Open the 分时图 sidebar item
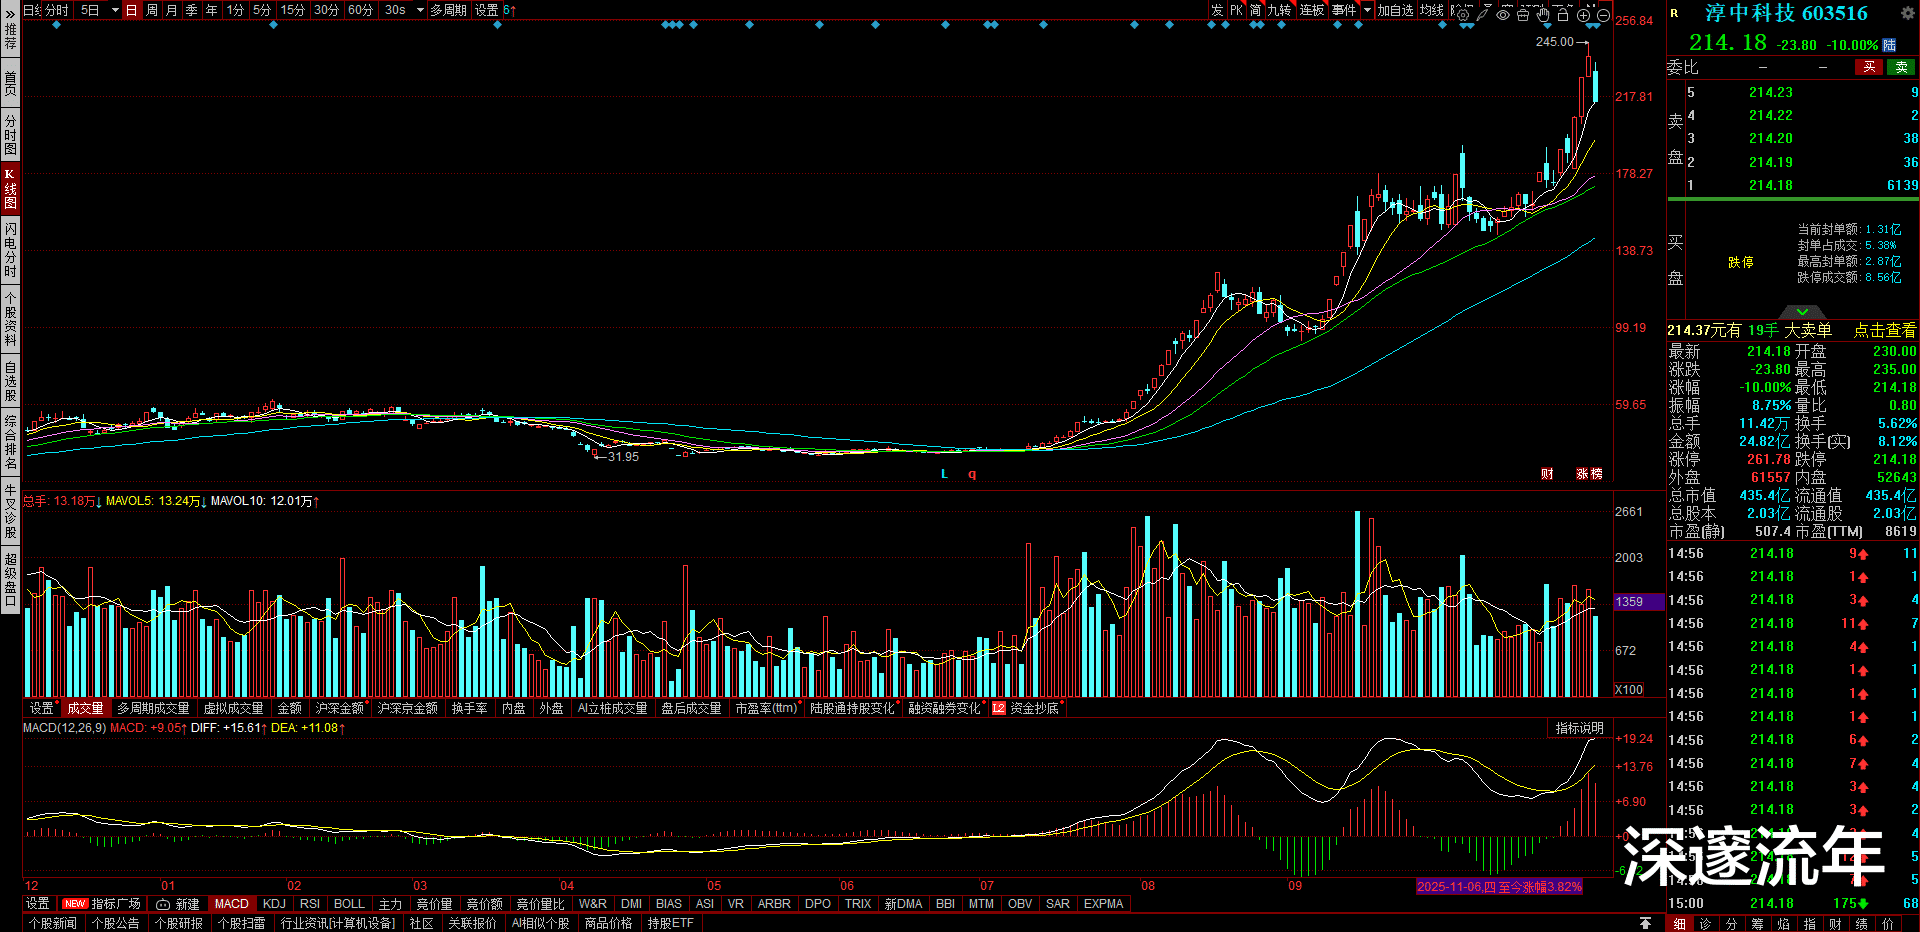This screenshot has height=932, width=1920. click(x=10, y=135)
